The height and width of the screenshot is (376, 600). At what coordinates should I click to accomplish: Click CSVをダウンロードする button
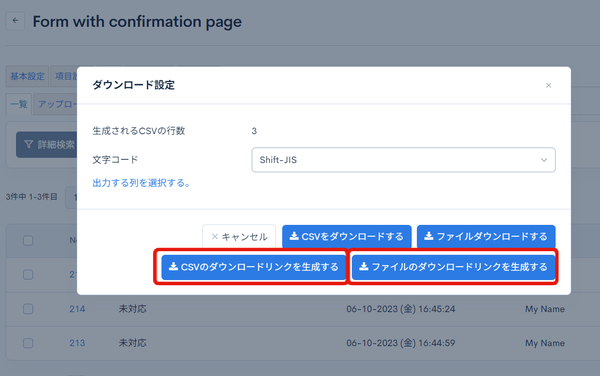pos(347,237)
